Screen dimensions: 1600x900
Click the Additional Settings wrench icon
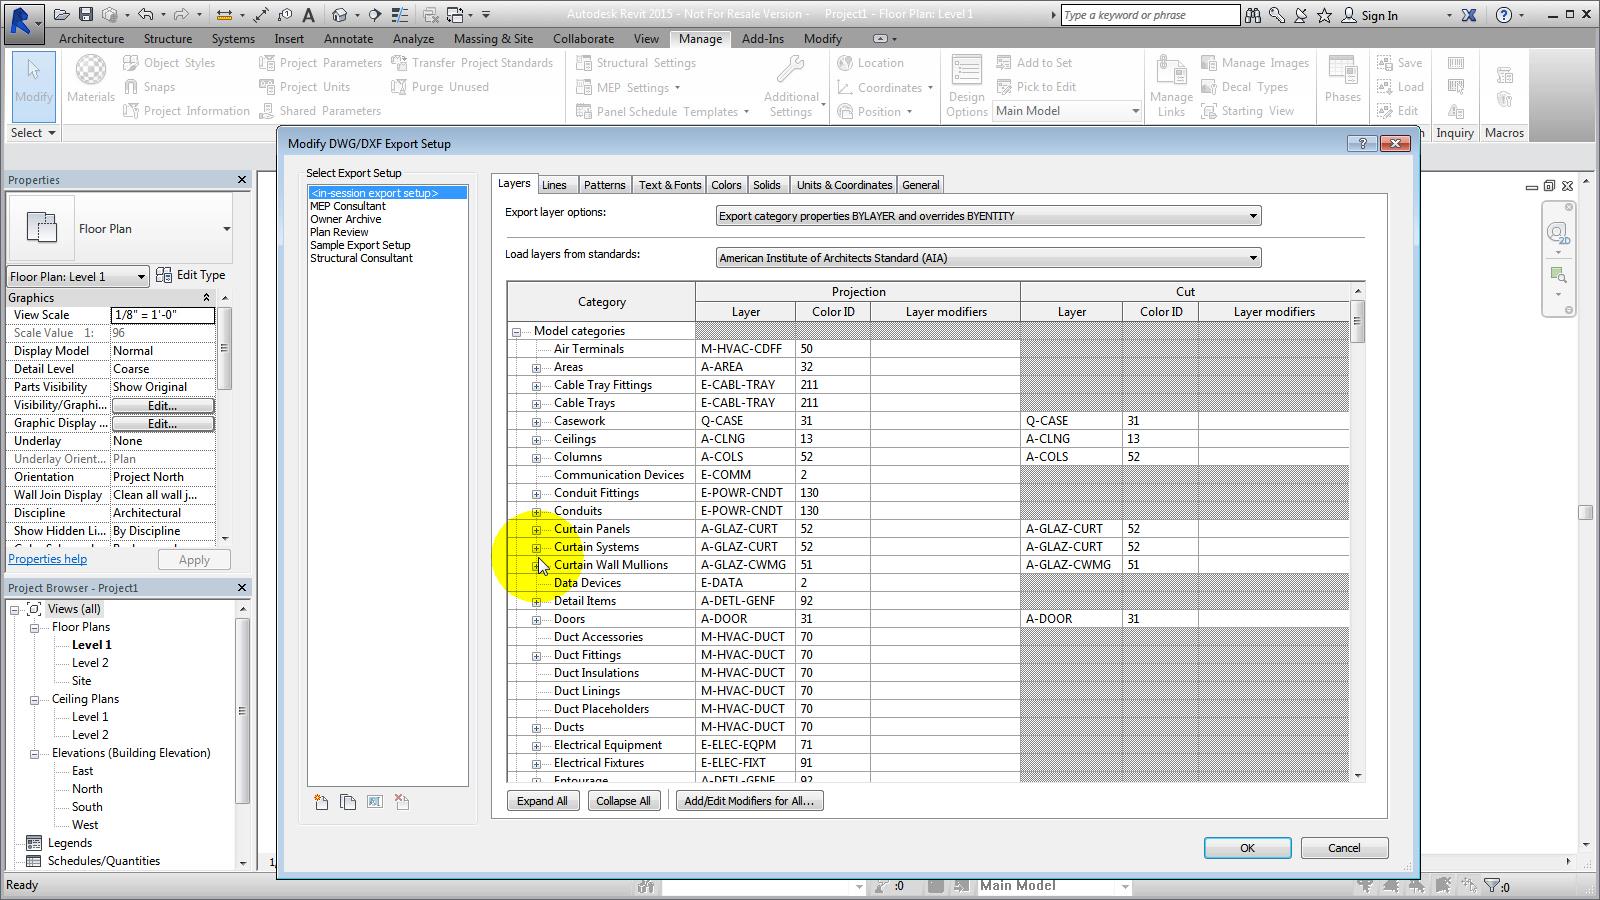[x=791, y=69]
